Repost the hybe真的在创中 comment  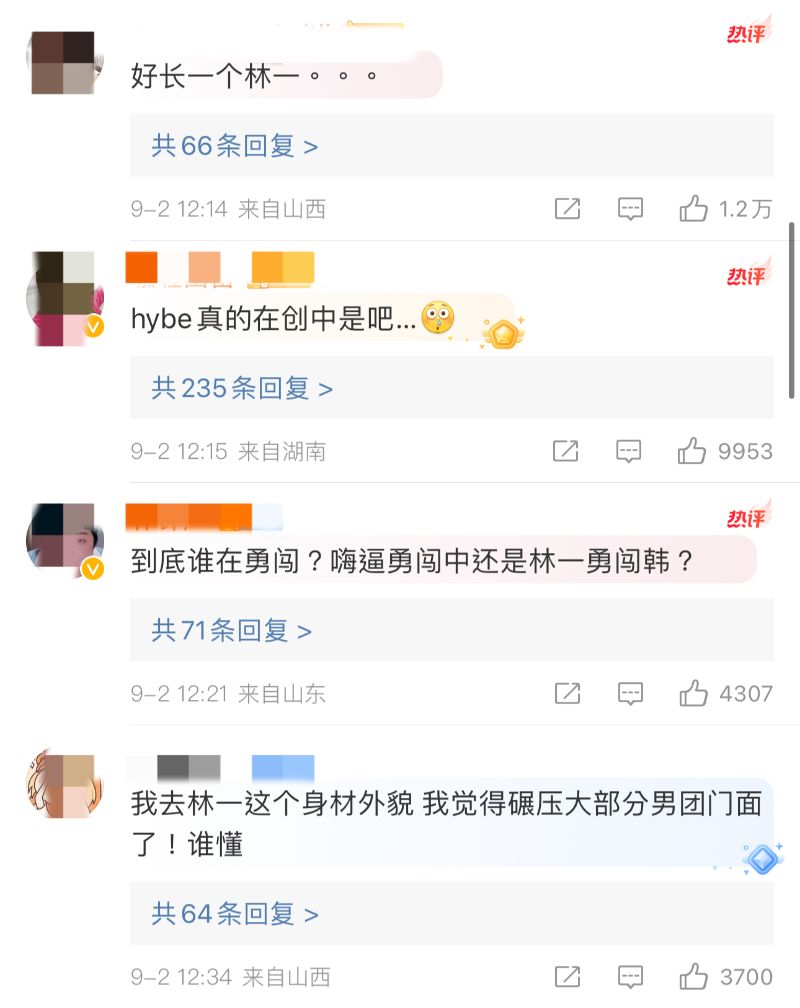[x=565, y=451]
